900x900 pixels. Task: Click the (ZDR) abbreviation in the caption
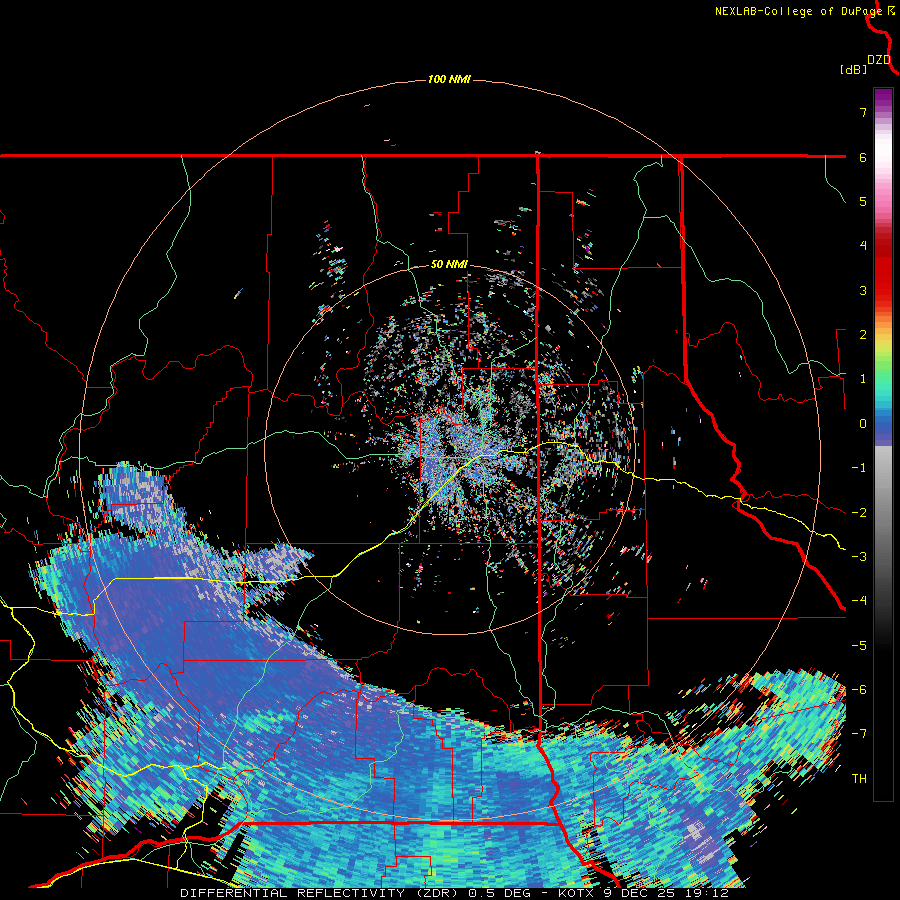[436, 893]
